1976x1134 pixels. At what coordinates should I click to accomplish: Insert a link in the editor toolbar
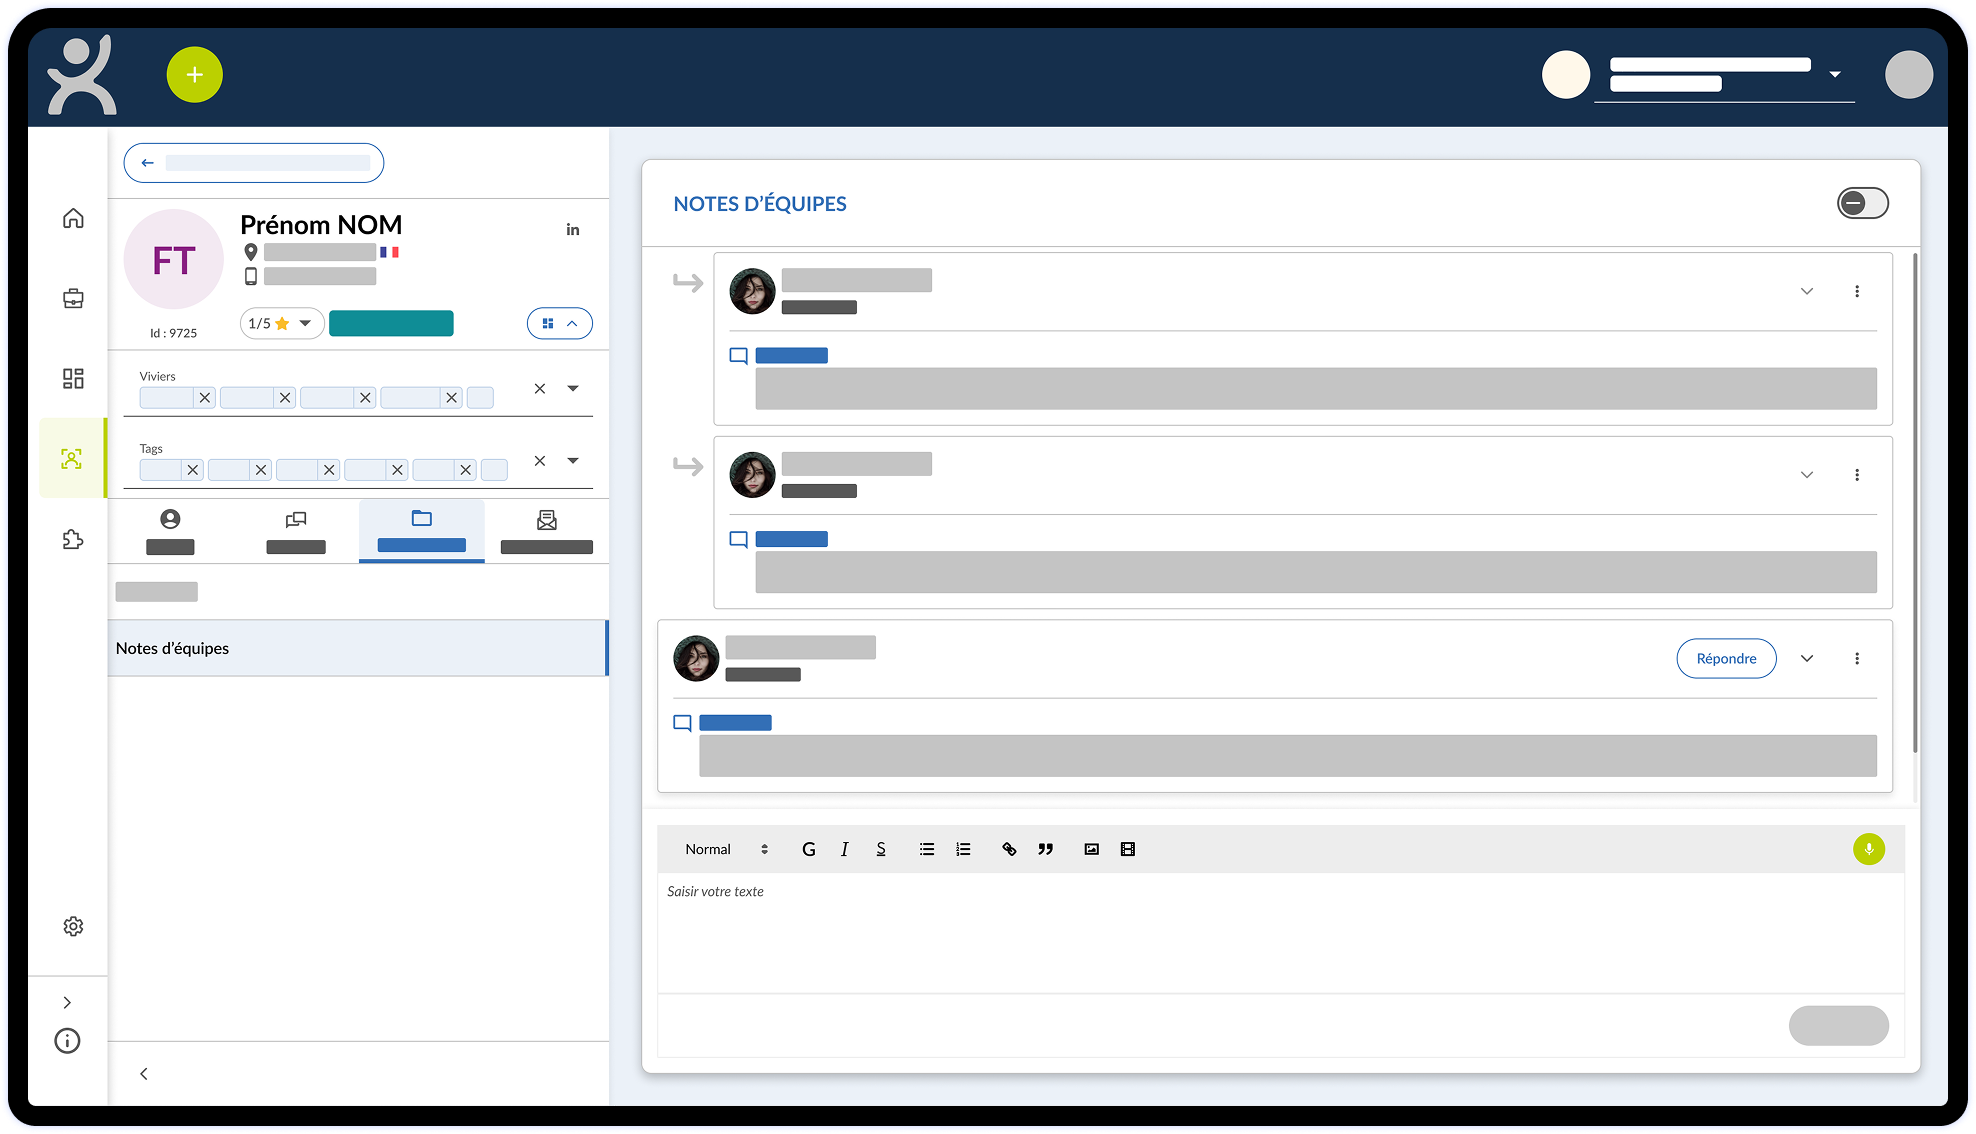1009,849
